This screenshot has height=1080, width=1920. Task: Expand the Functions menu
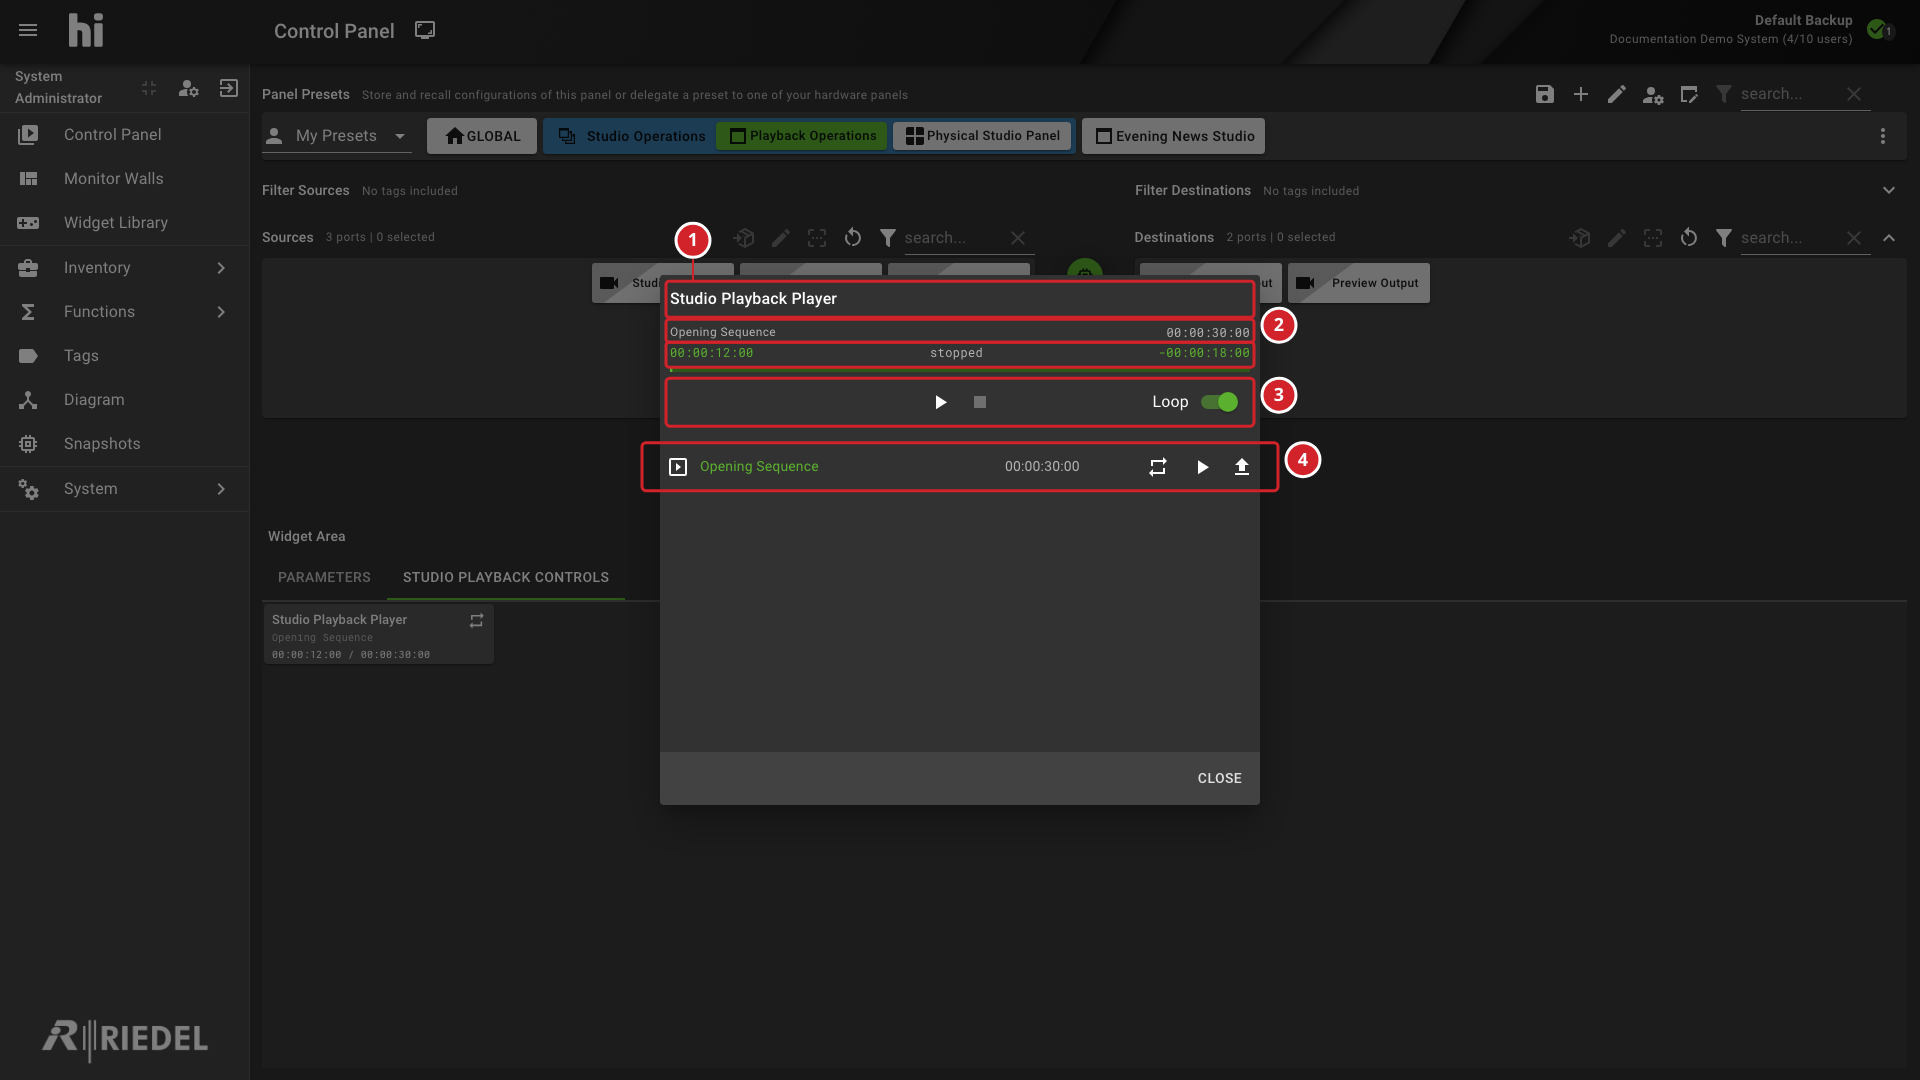(125, 312)
